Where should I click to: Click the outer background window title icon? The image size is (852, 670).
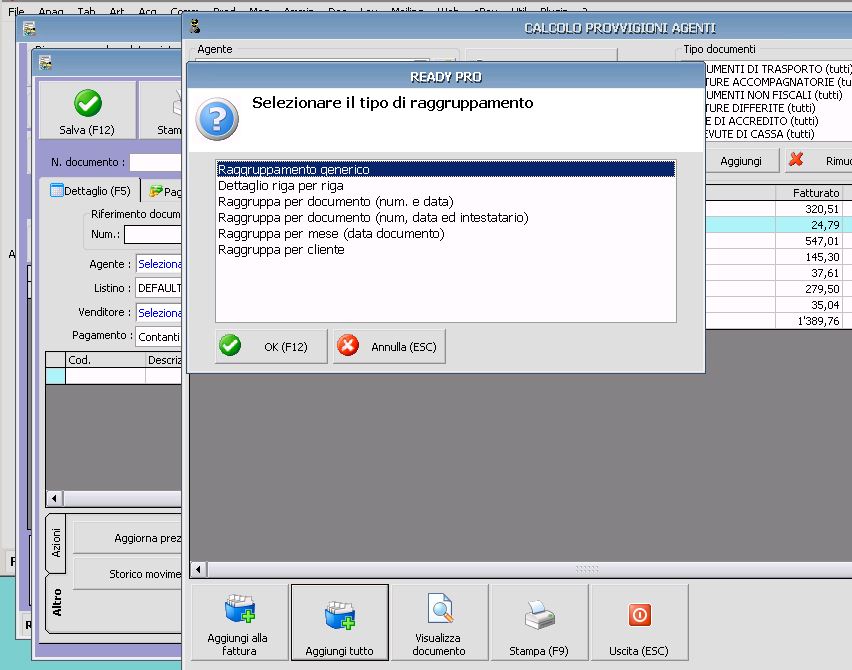tap(29, 28)
